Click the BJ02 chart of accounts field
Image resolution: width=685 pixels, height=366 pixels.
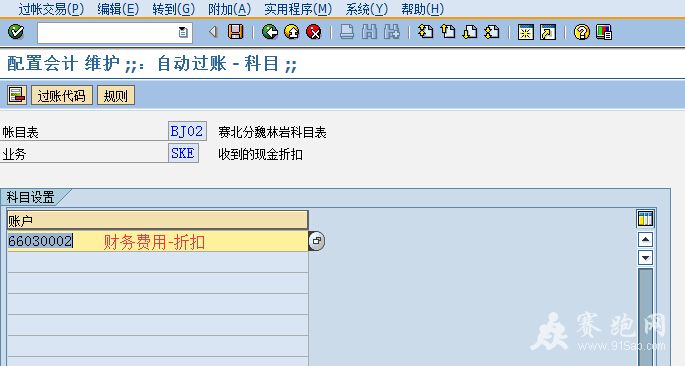[187, 131]
